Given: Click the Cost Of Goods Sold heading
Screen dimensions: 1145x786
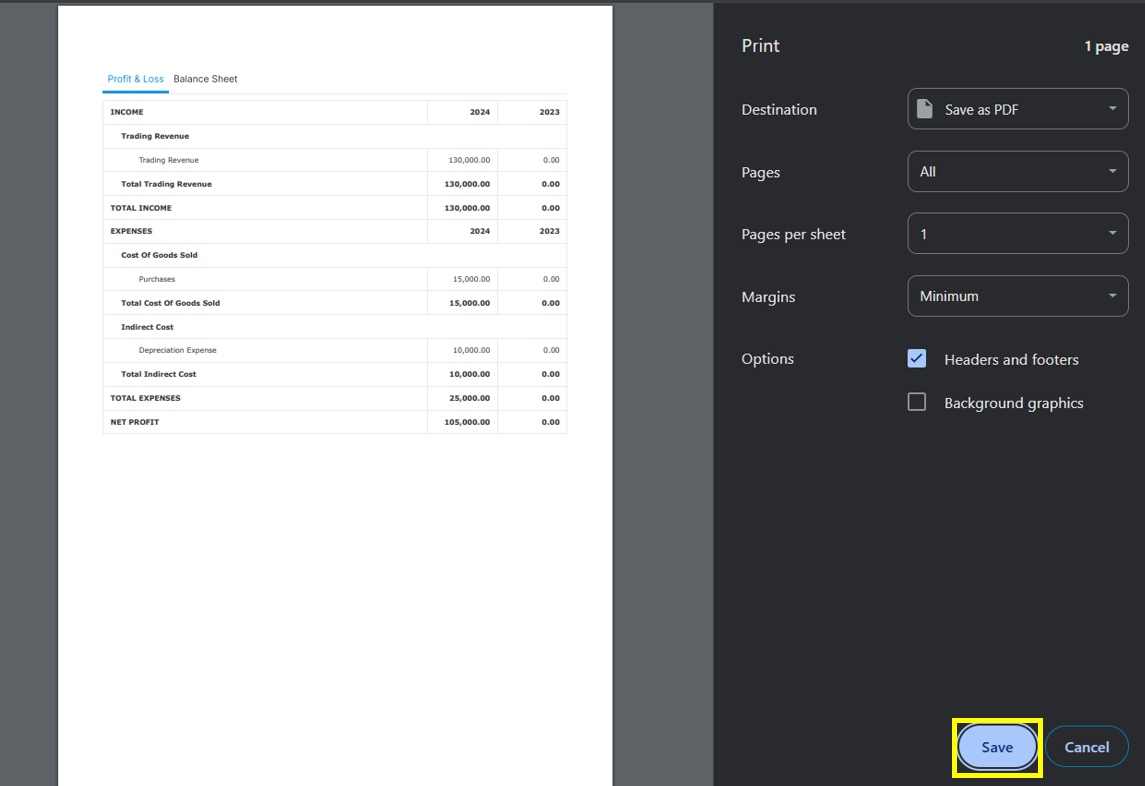Looking at the screenshot, I should tap(159, 256).
